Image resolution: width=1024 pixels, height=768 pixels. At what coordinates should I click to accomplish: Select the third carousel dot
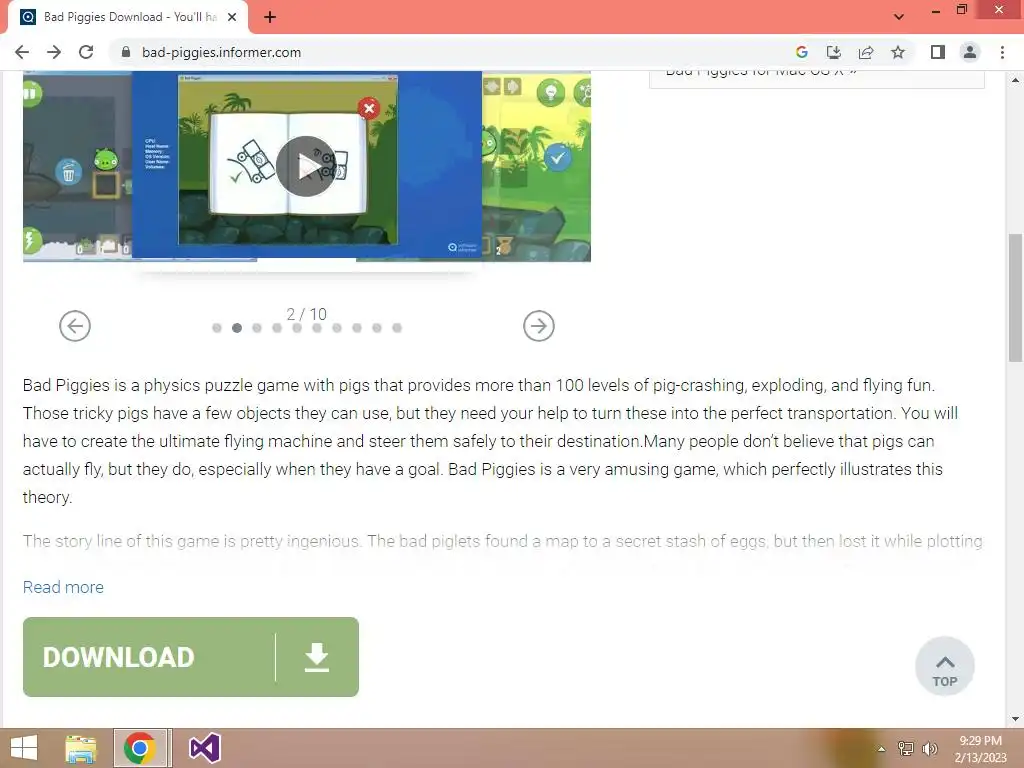pyautogui.click(x=257, y=328)
